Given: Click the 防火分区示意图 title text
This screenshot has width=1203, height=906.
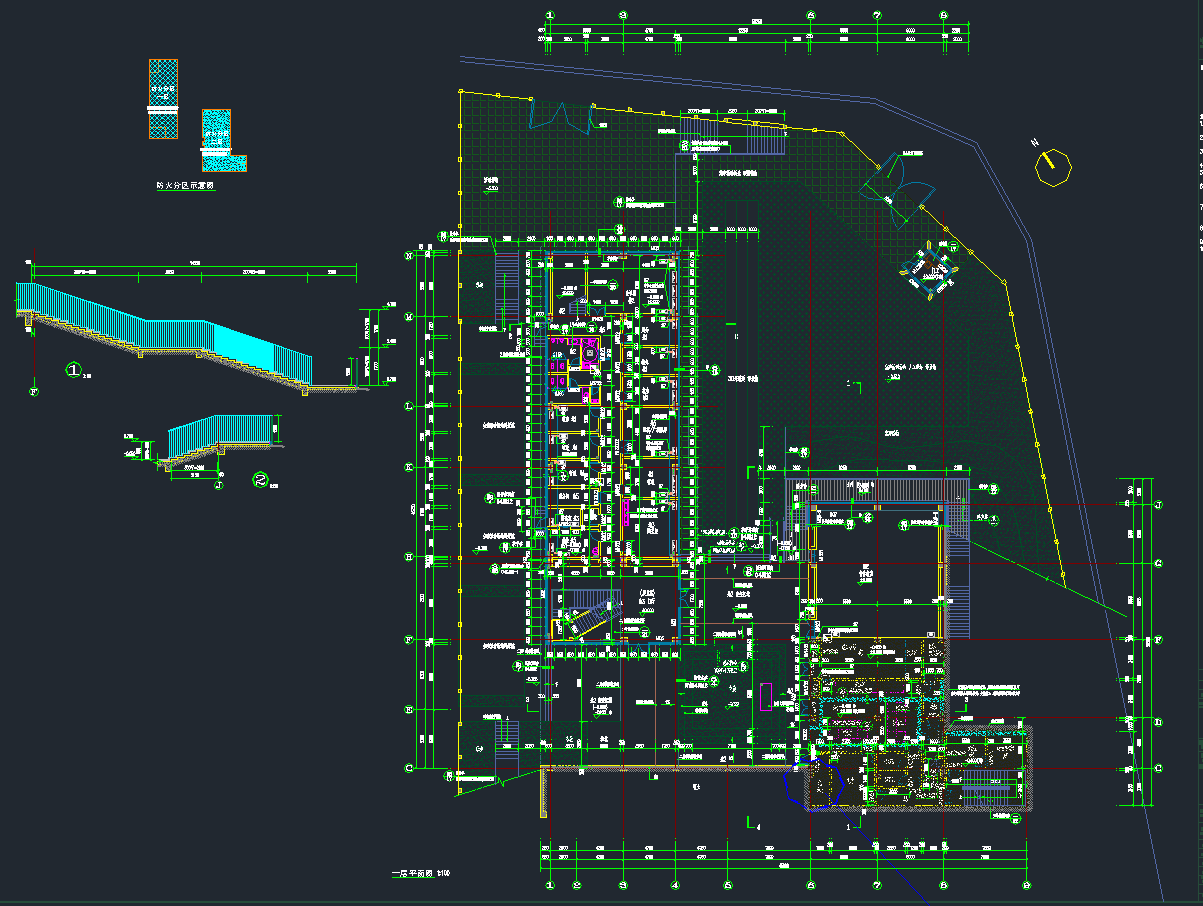Looking at the screenshot, I should coord(186,186).
